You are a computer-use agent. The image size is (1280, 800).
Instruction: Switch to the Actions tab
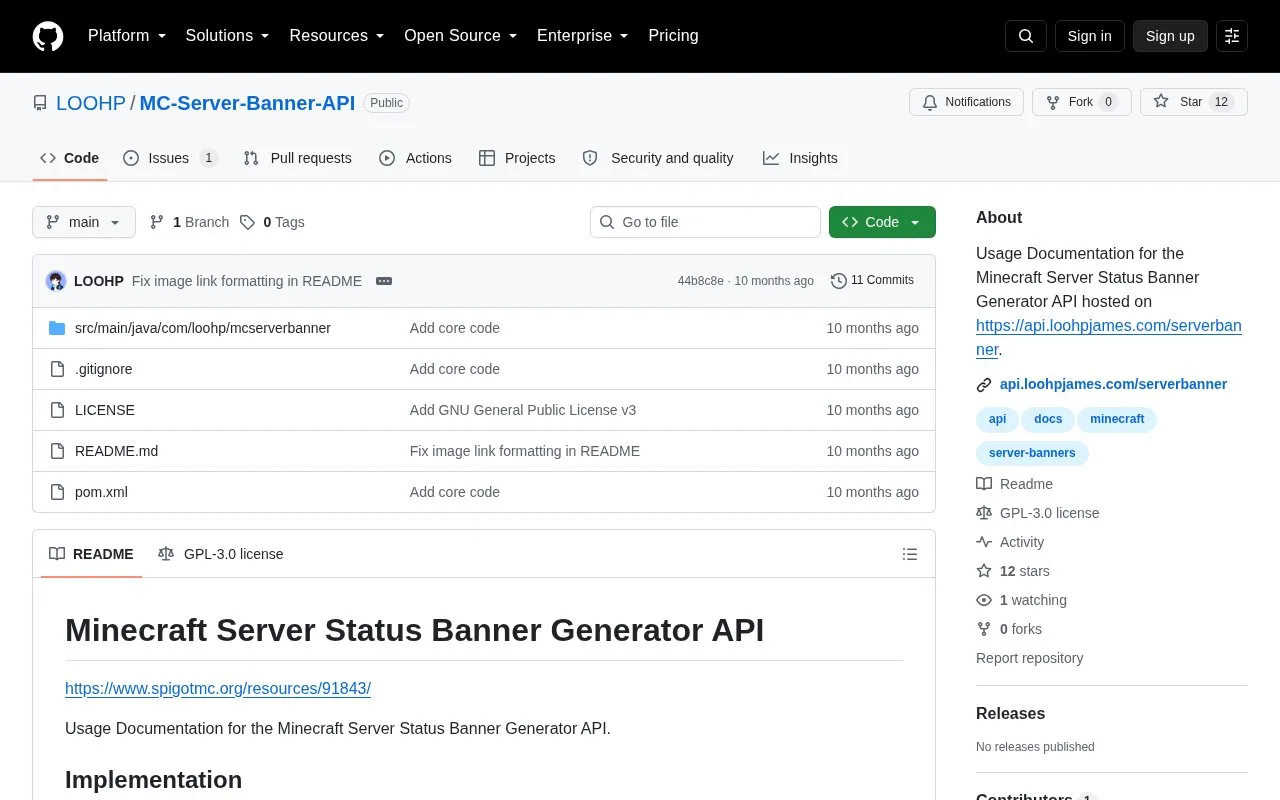coord(415,158)
